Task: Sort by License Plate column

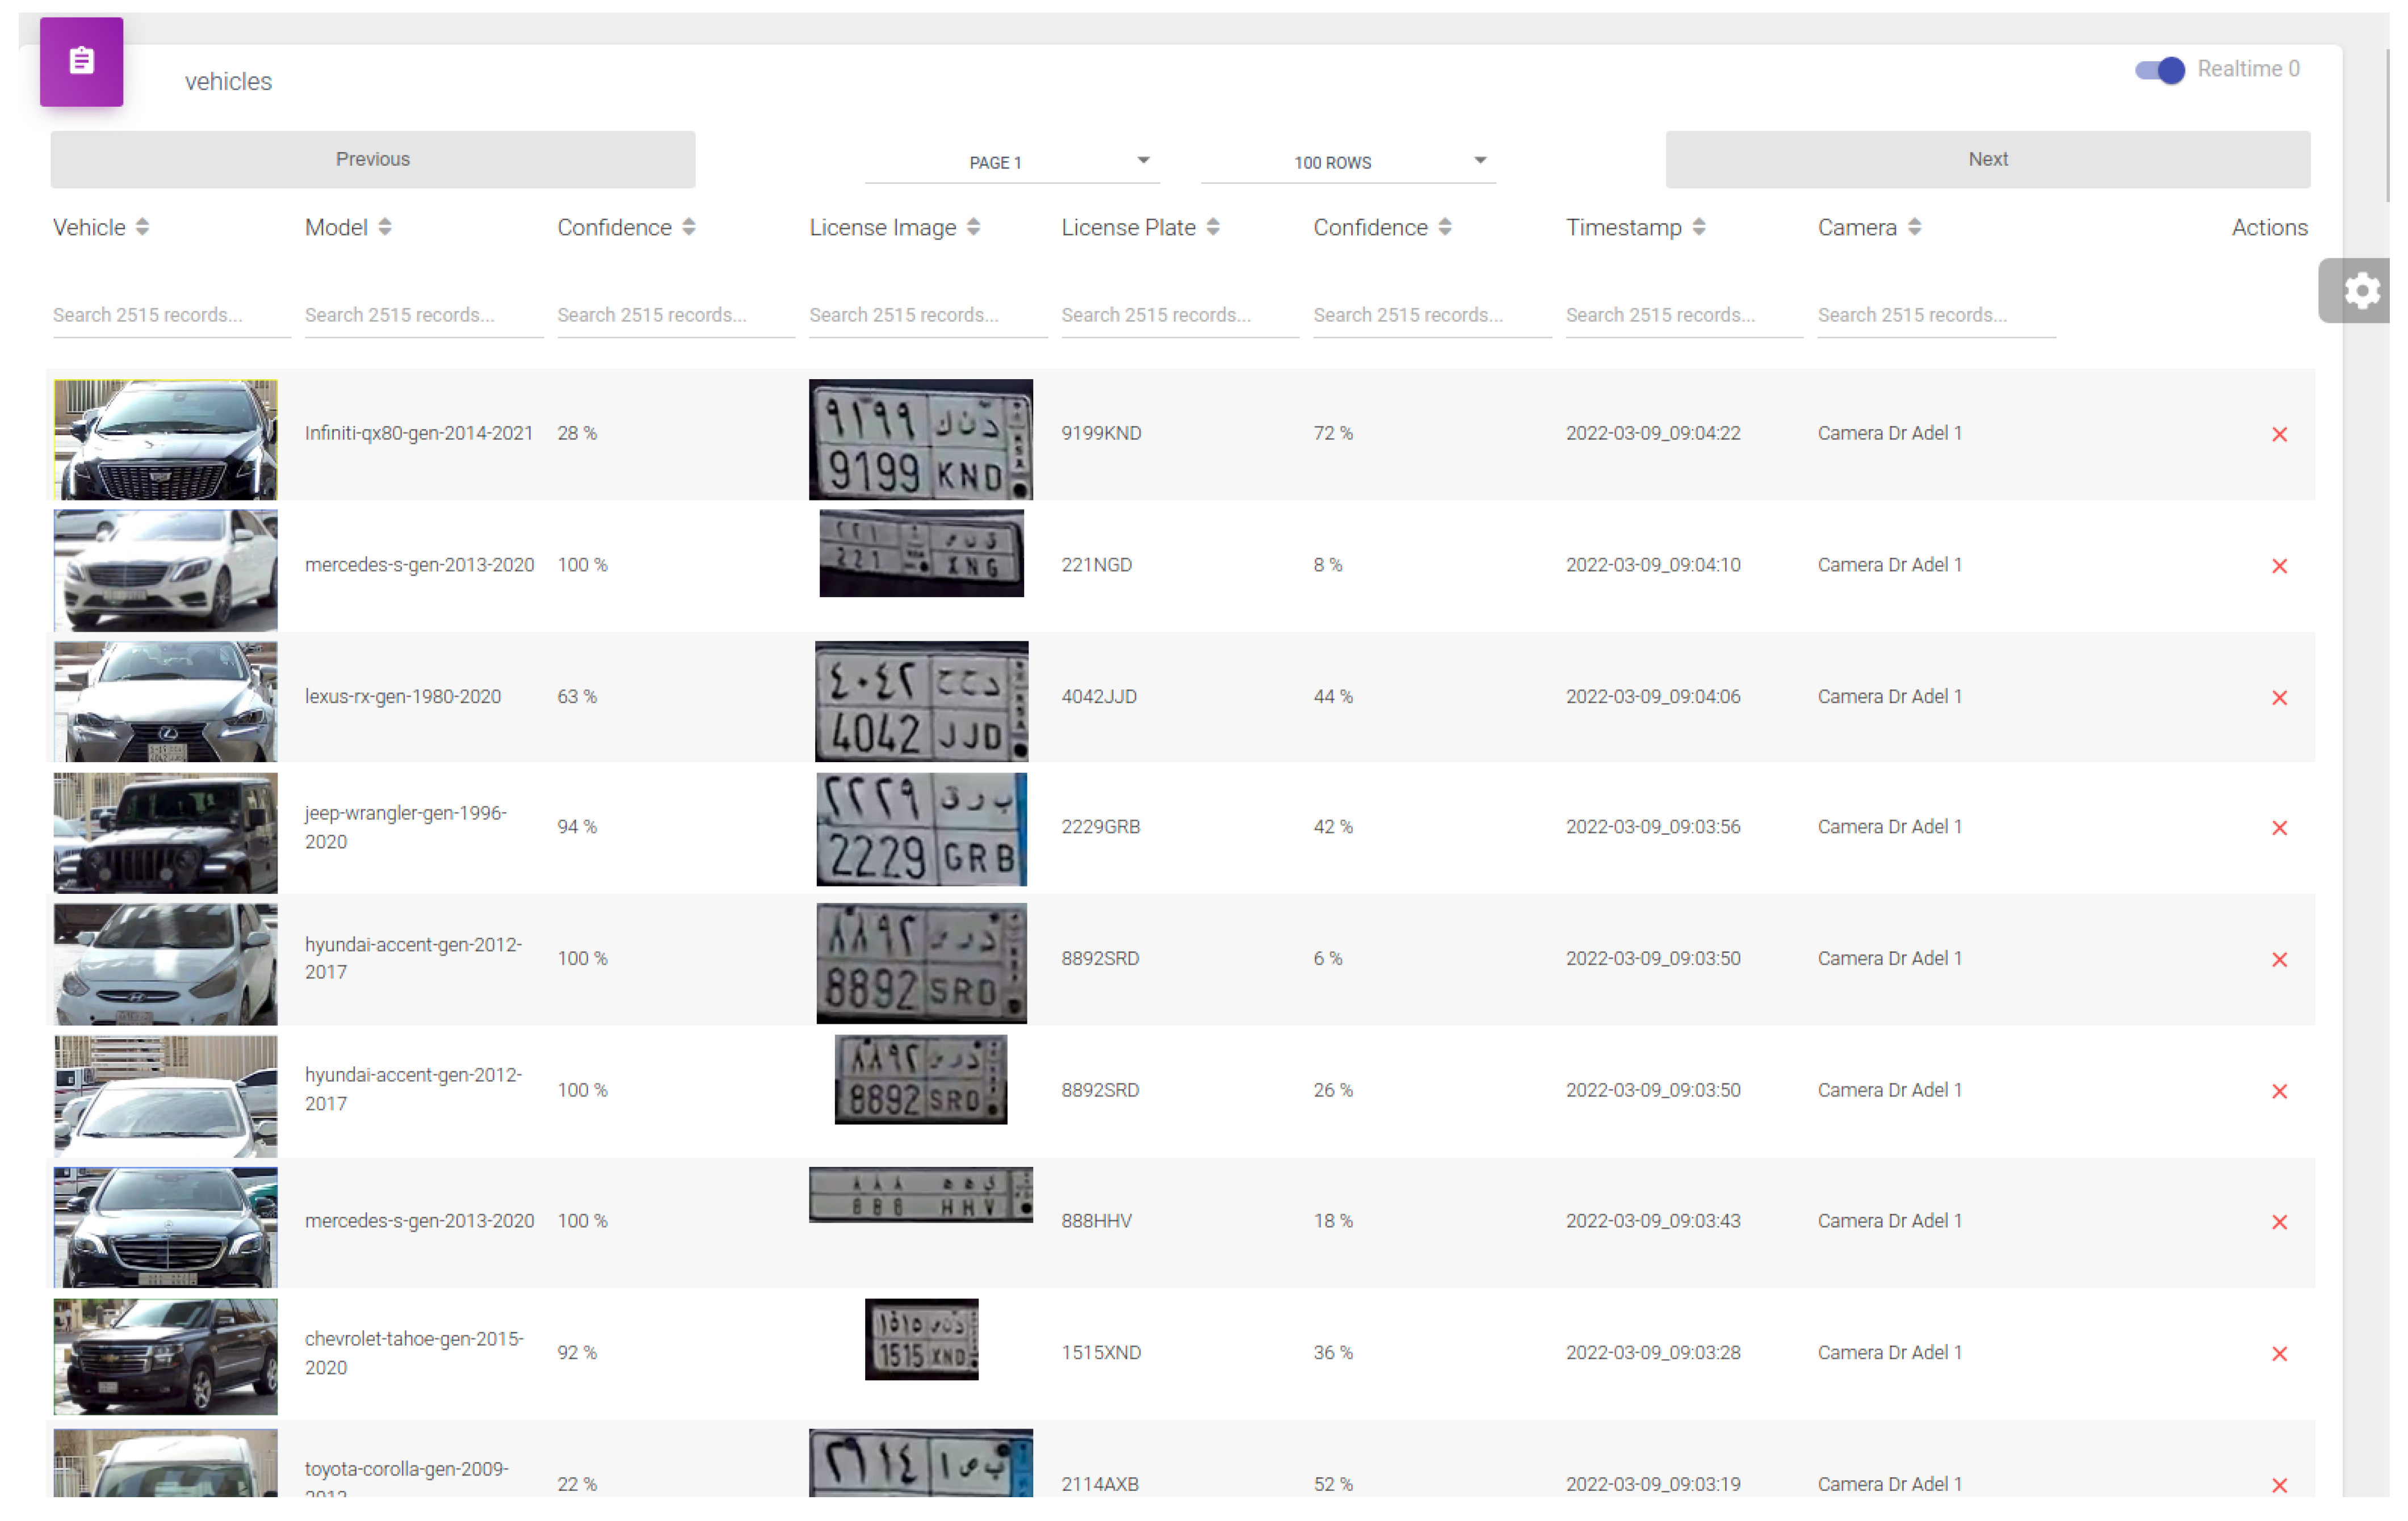Action: pos(1212,228)
